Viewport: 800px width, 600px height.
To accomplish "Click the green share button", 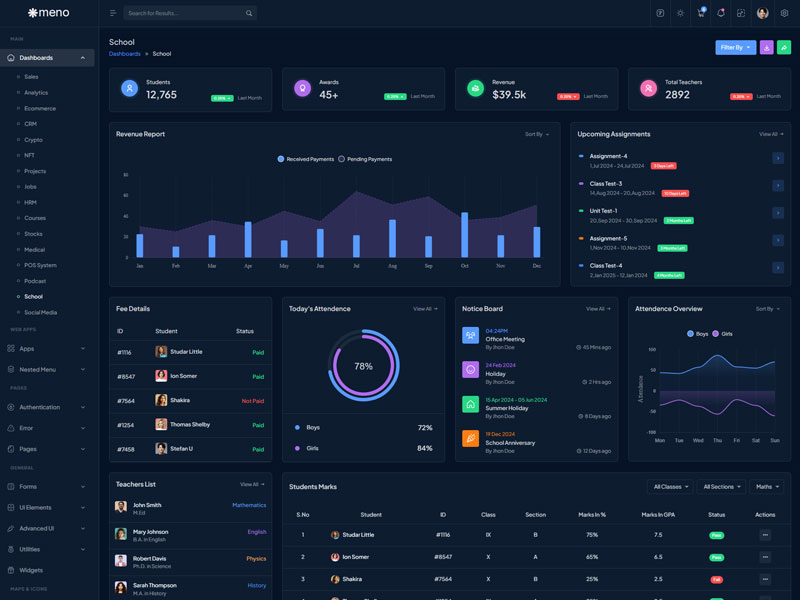I will pyautogui.click(x=784, y=47).
